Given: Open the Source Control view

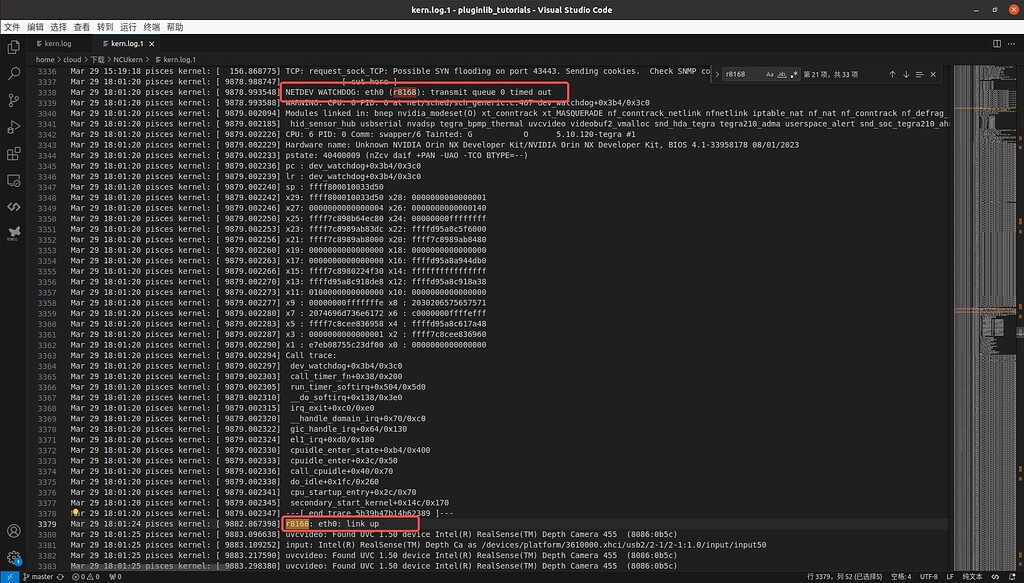Looking at the screenshot, I should click(13, 100).
